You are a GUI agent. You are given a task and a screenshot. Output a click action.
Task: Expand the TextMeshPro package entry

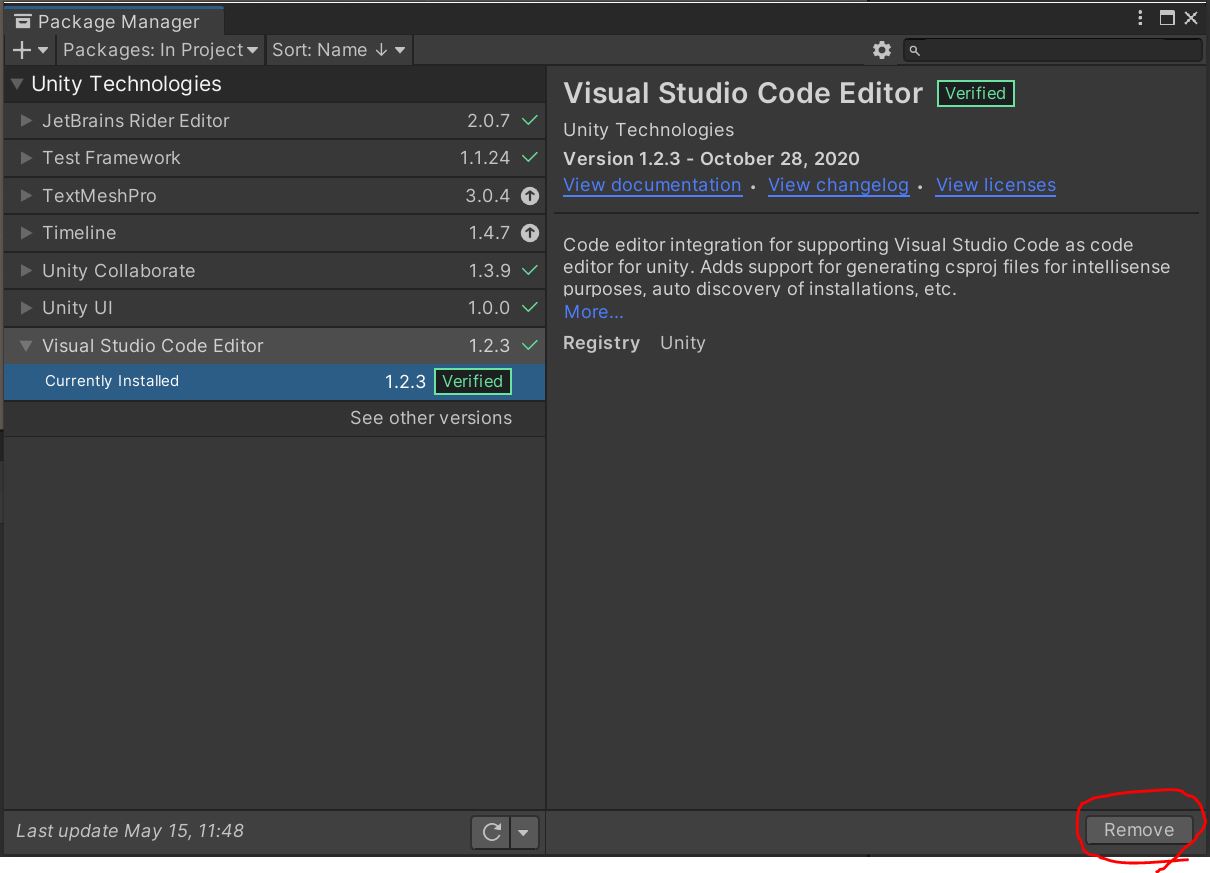[27, 196]
